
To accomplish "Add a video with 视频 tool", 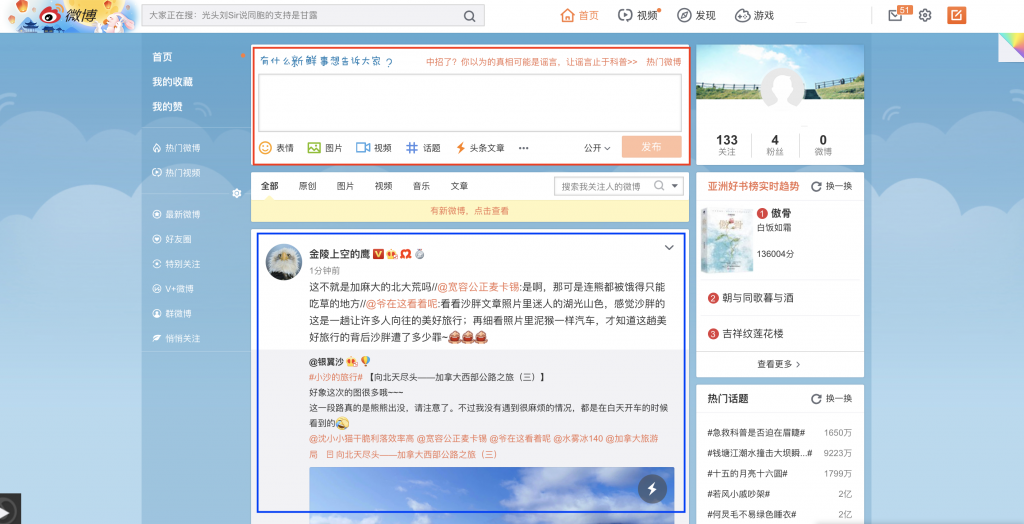I will coord(374,148).
